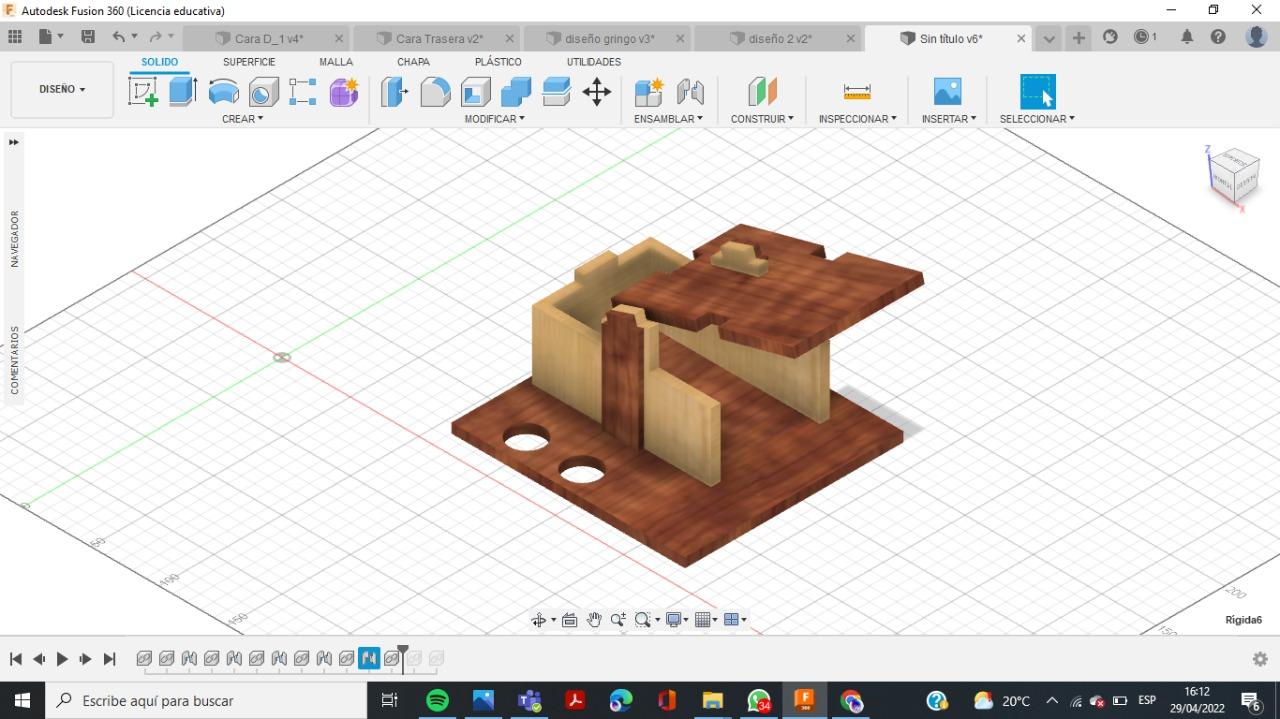Select the Joint tool
This screenshot has width=1280, height=719.
point(690,93)
